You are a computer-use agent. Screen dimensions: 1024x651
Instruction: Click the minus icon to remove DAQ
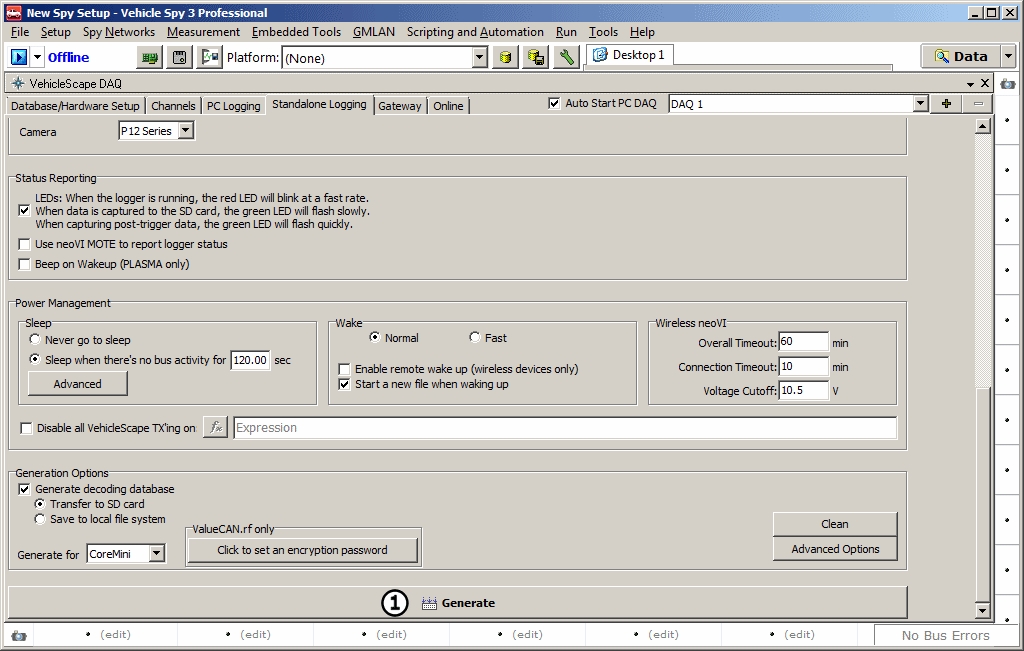tap(978, 104)
